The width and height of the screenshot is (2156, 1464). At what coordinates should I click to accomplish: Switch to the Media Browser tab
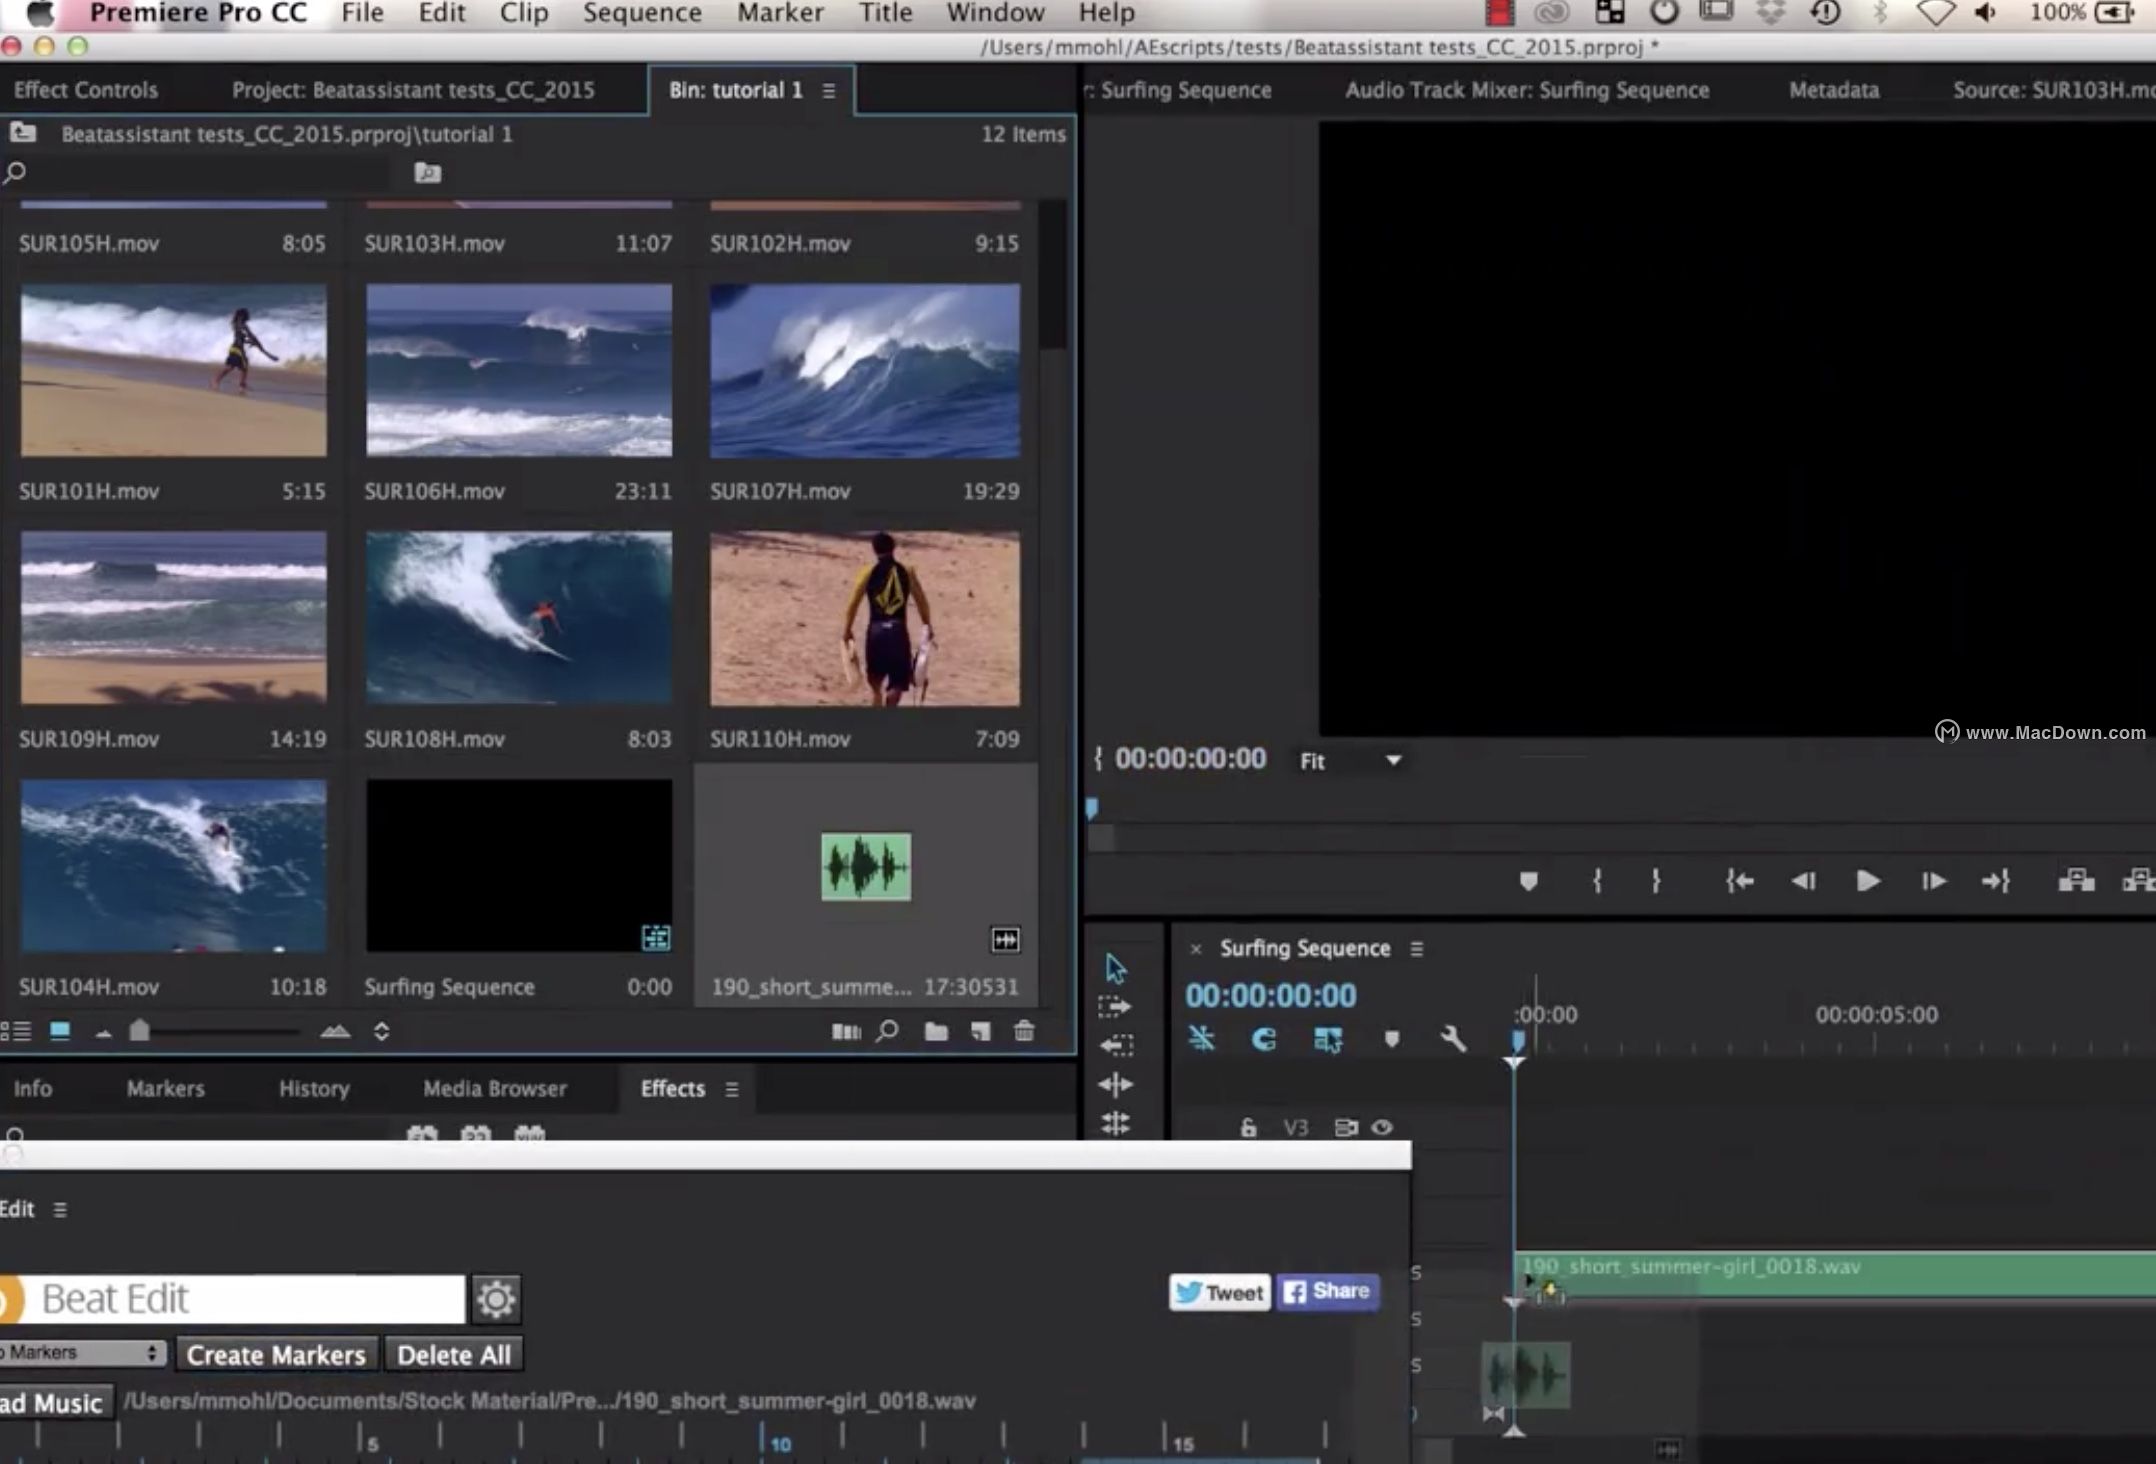pyautogui.click(x=494, y=1088)
